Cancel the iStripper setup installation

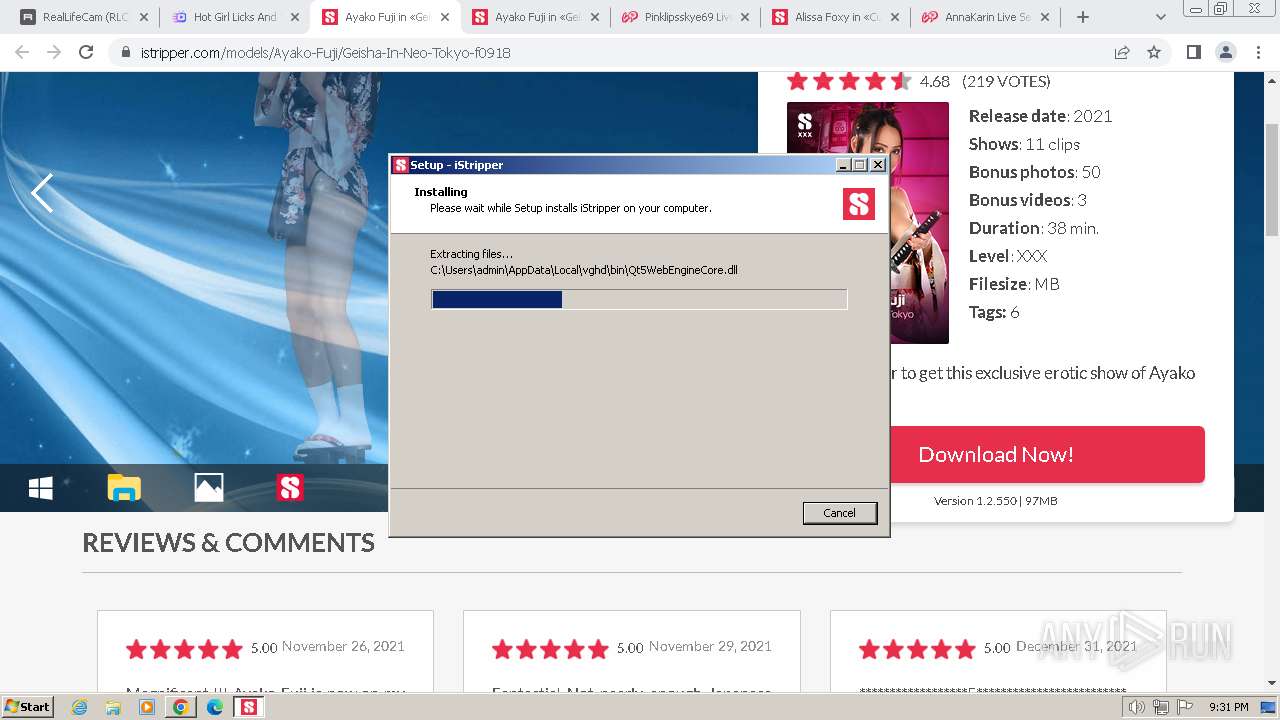pos(839,513)
